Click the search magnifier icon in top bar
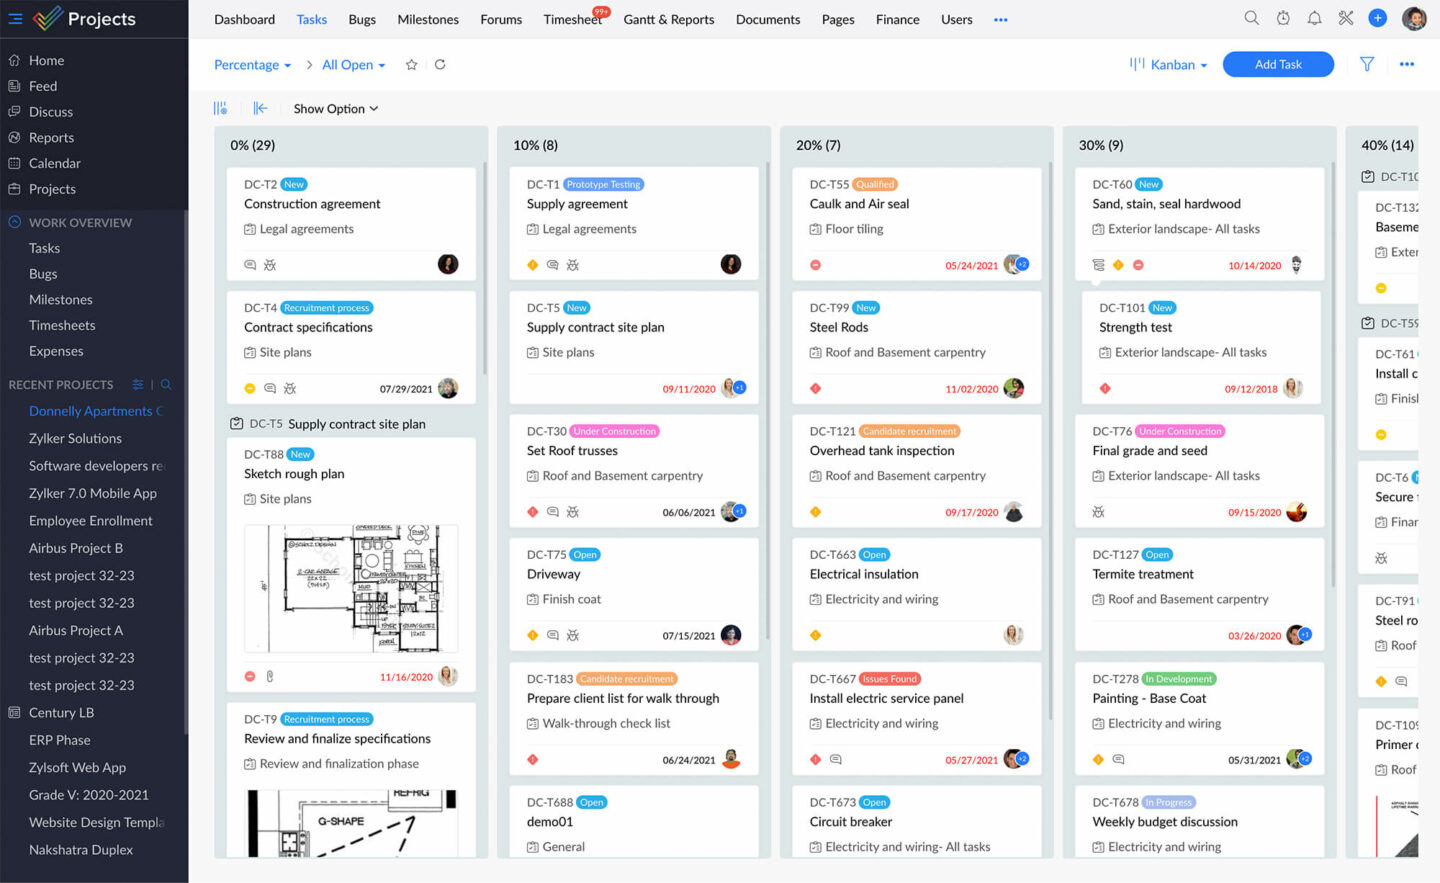1440x883 pixels. pyautogui.click(x=1251, y=18)
